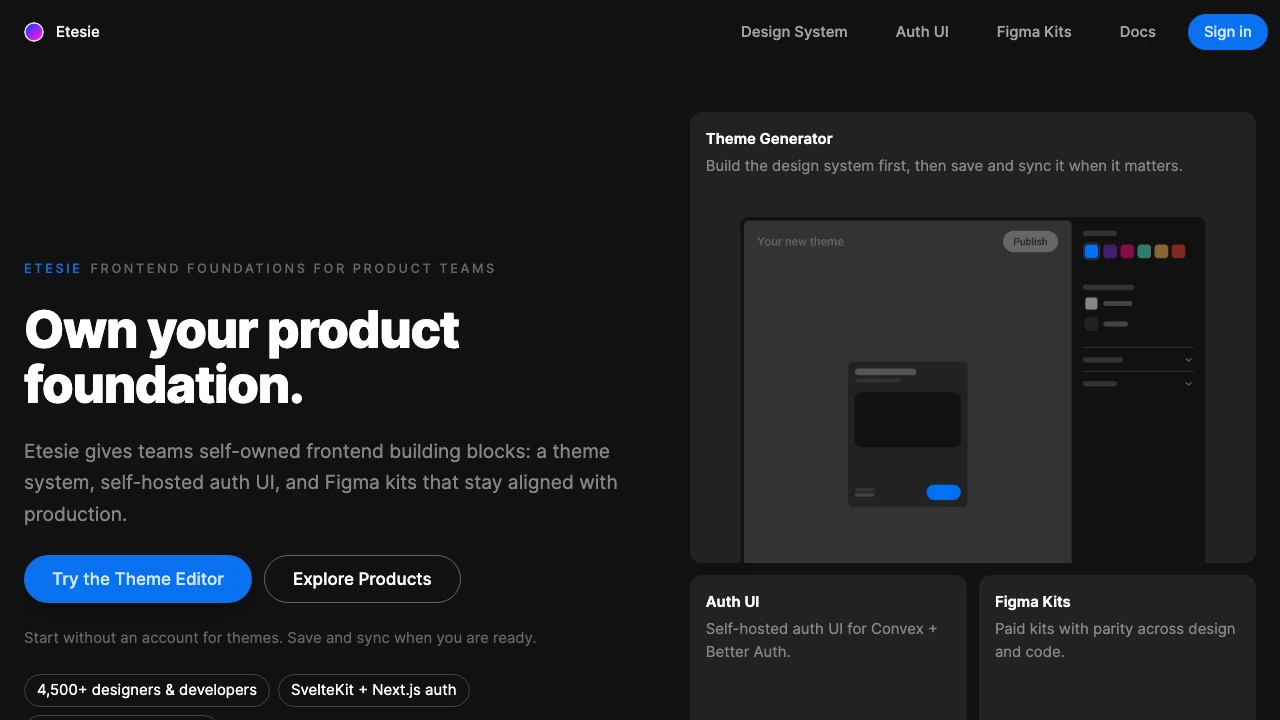
Task: Click 'Paid kits with parity' description text
Action: tap(1115, 640)
